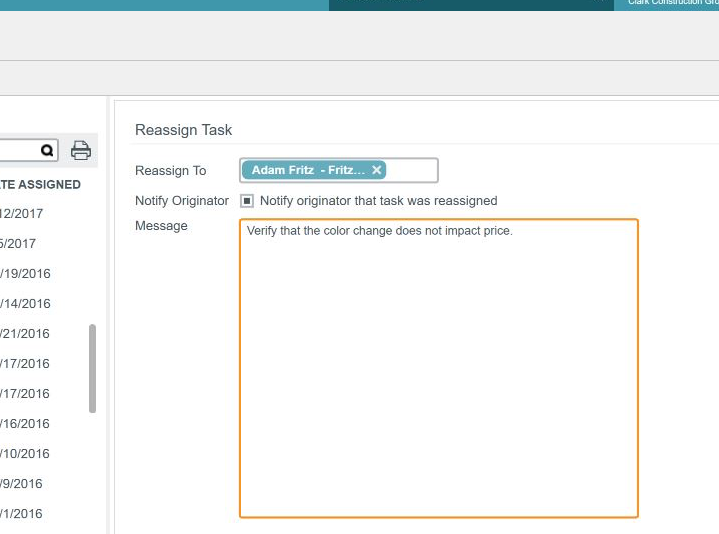Sort by the Date Assigned column header

tap(40, 184)
